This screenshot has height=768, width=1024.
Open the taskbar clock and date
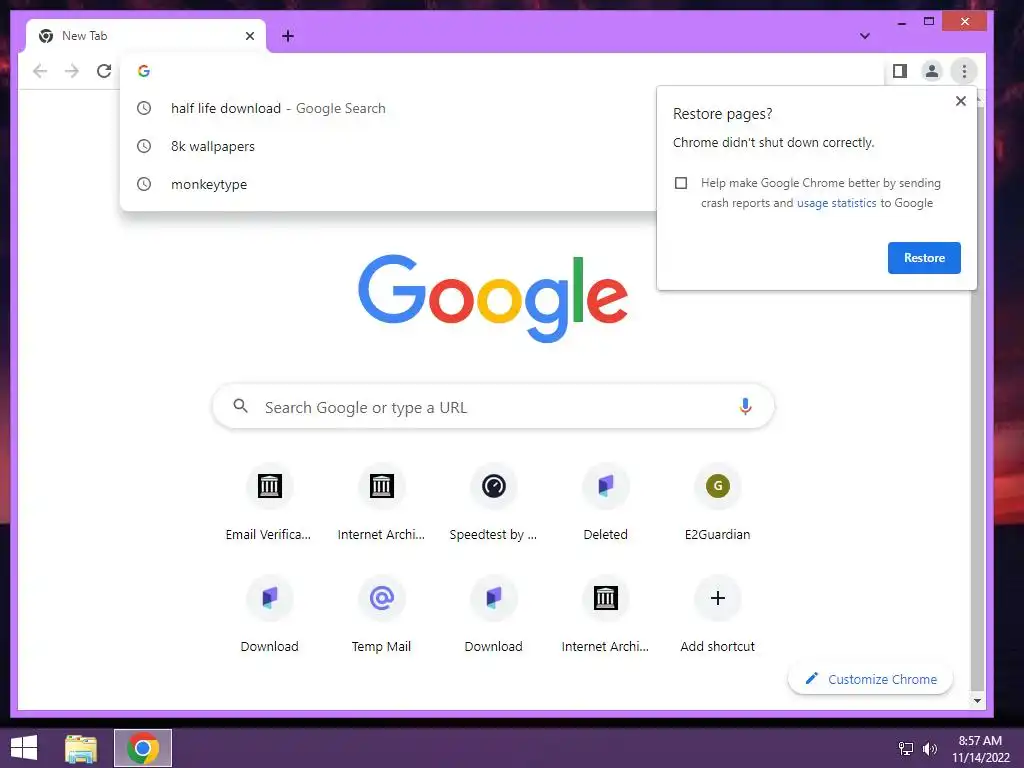[980, 749]
